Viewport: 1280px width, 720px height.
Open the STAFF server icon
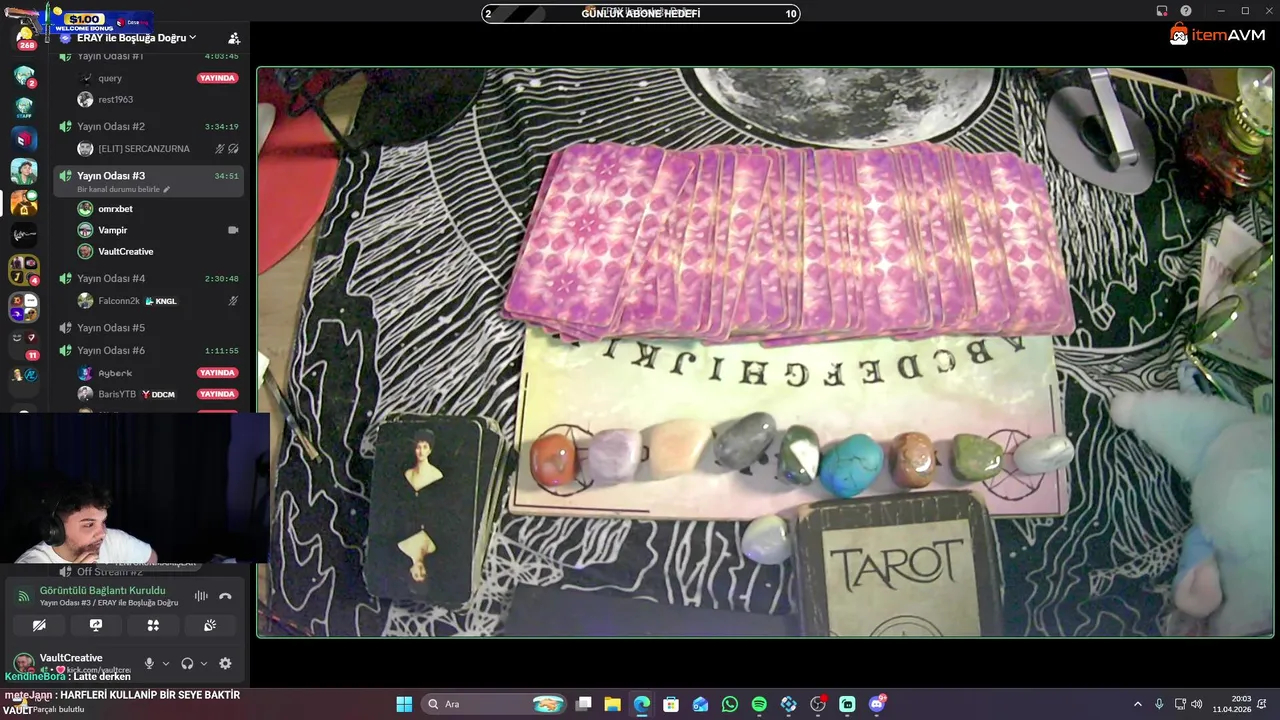(x=24, y=107)
